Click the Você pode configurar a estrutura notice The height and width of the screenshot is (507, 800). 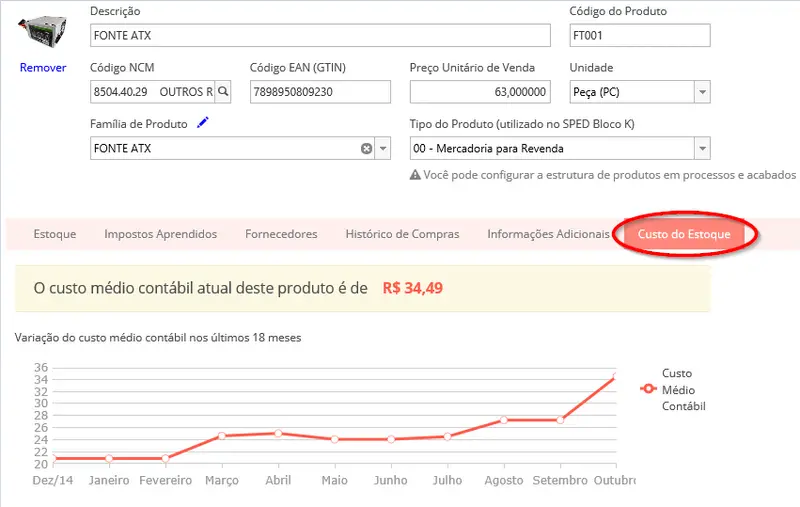pos(609,175)
